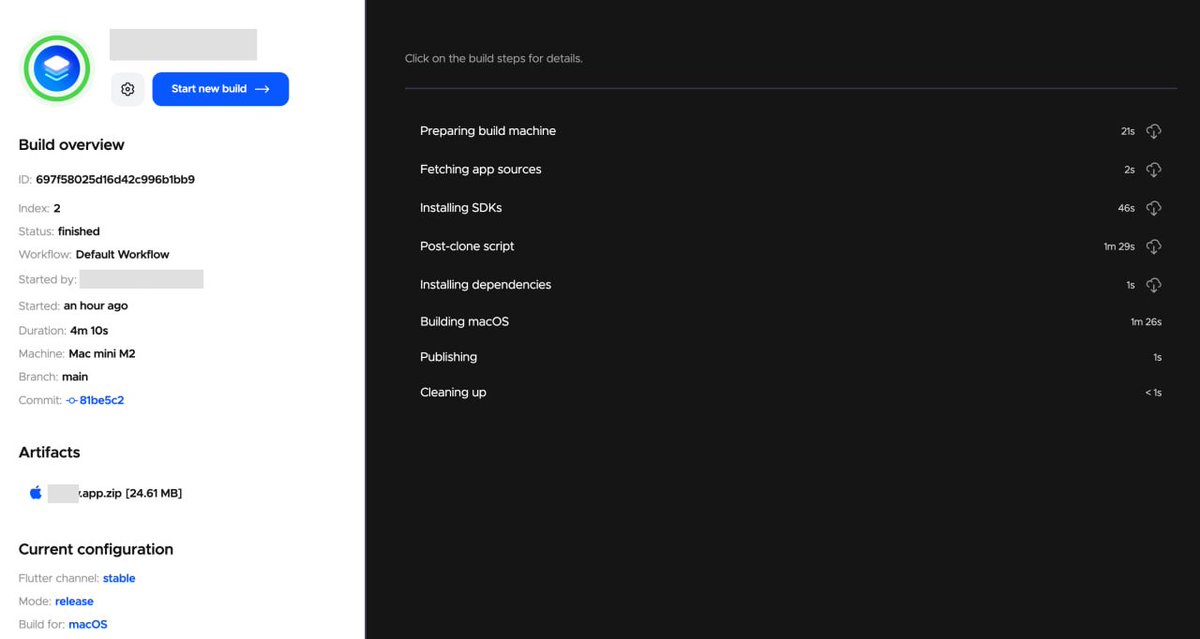This screenshot has height=639, width=1200.
Task: Click the 46s Installing SDKs duration
Action: tap(1126, 208)
